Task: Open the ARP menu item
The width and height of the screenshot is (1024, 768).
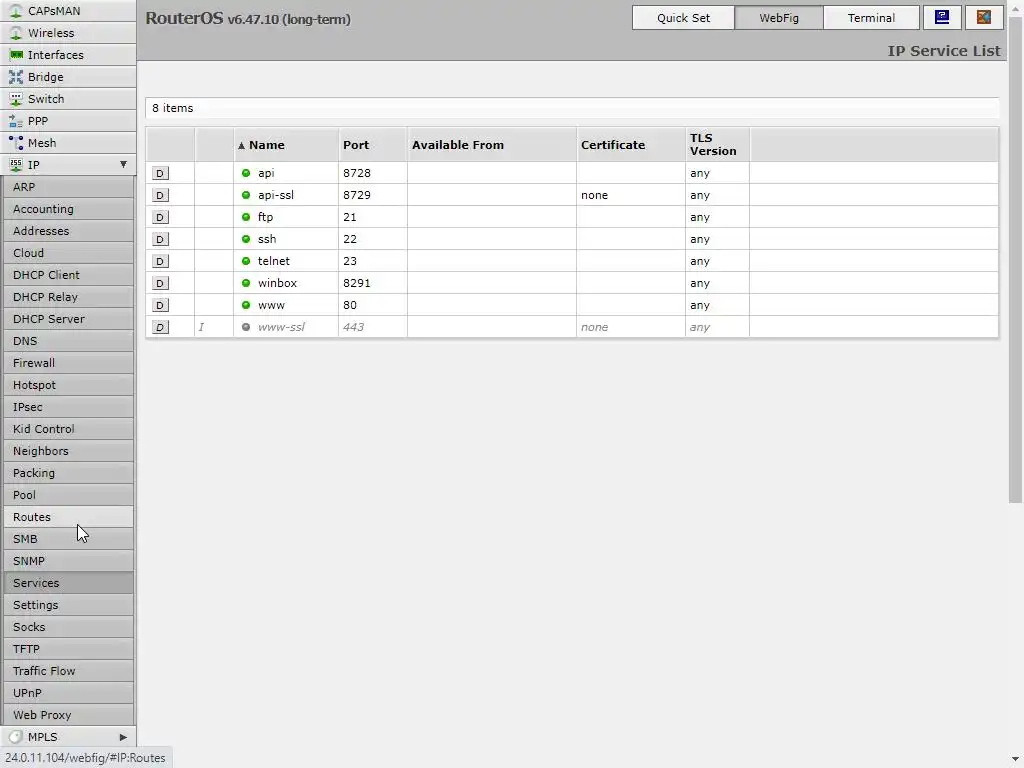Action: 68,187
